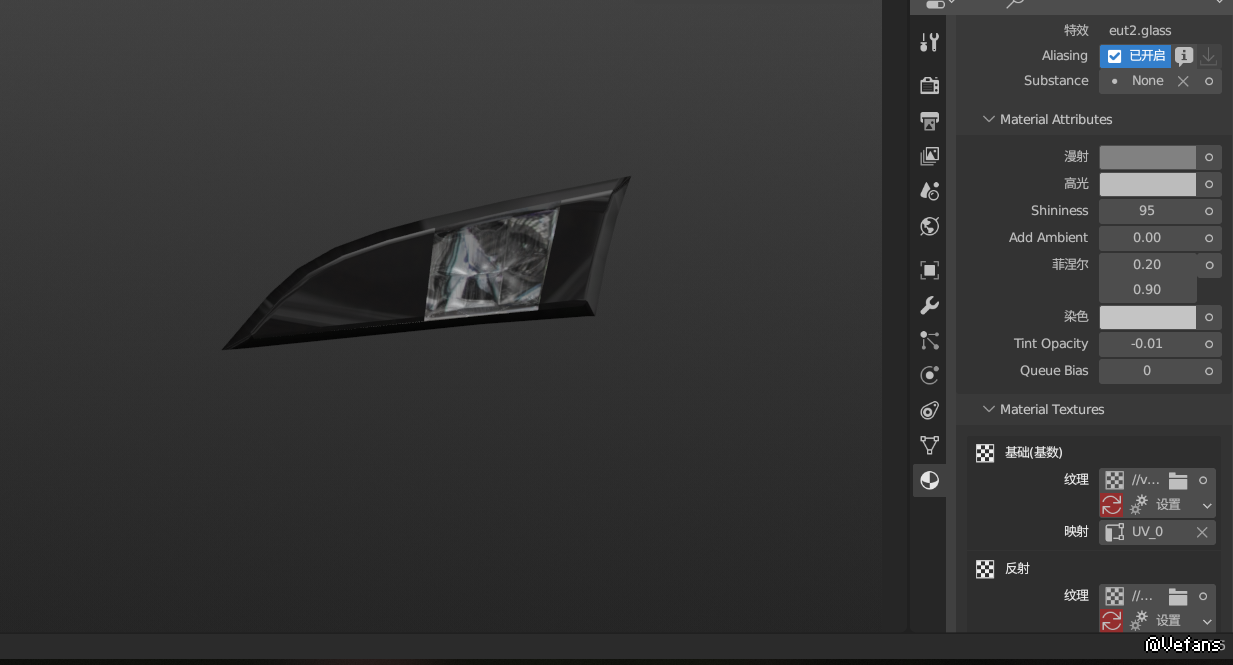Animate Fresnel (菲涅尔) property dot

pos(1209,265)
